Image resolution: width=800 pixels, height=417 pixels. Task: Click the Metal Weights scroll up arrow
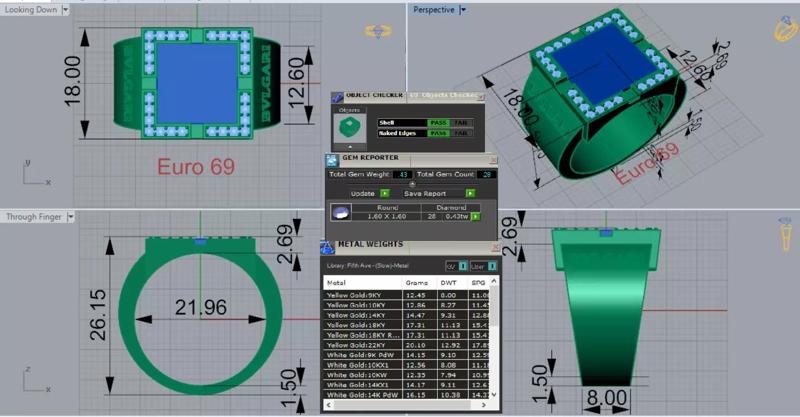point(493,281)
